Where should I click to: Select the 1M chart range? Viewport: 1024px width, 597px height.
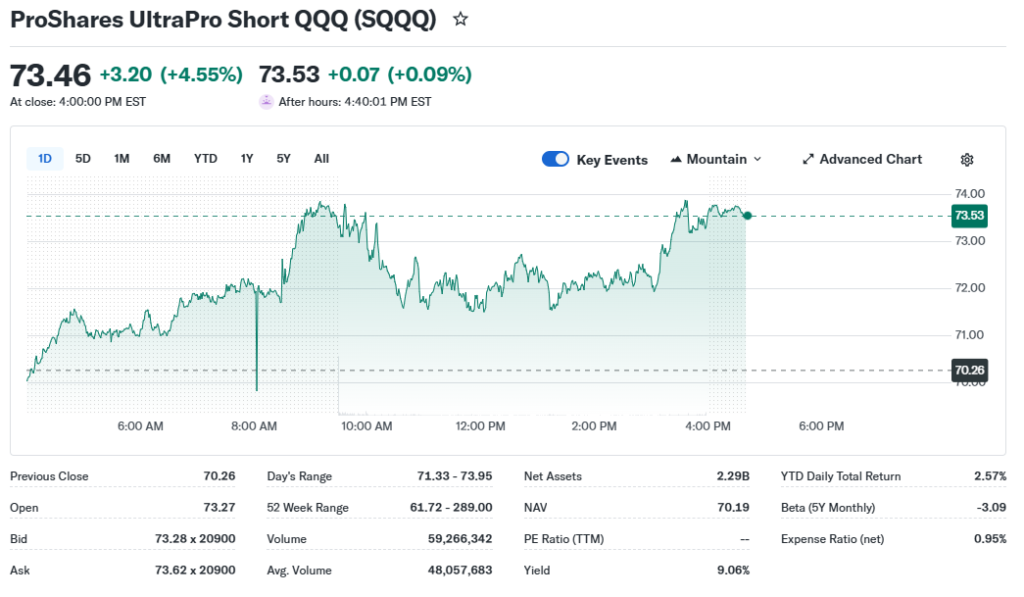tap(121, 159)
